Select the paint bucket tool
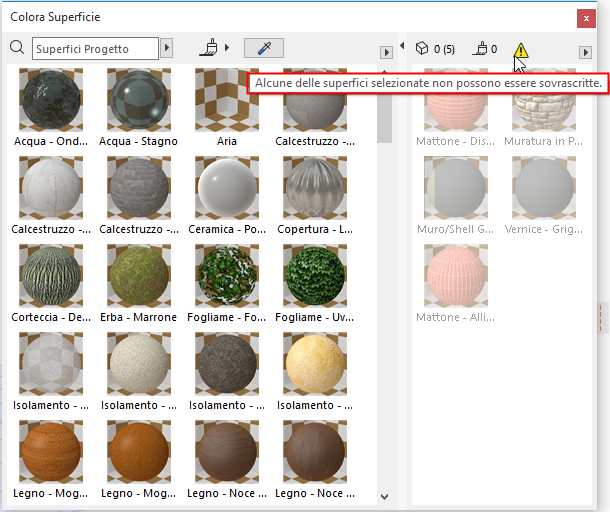This screenshot has width=610, height=512. coord(210,48)
